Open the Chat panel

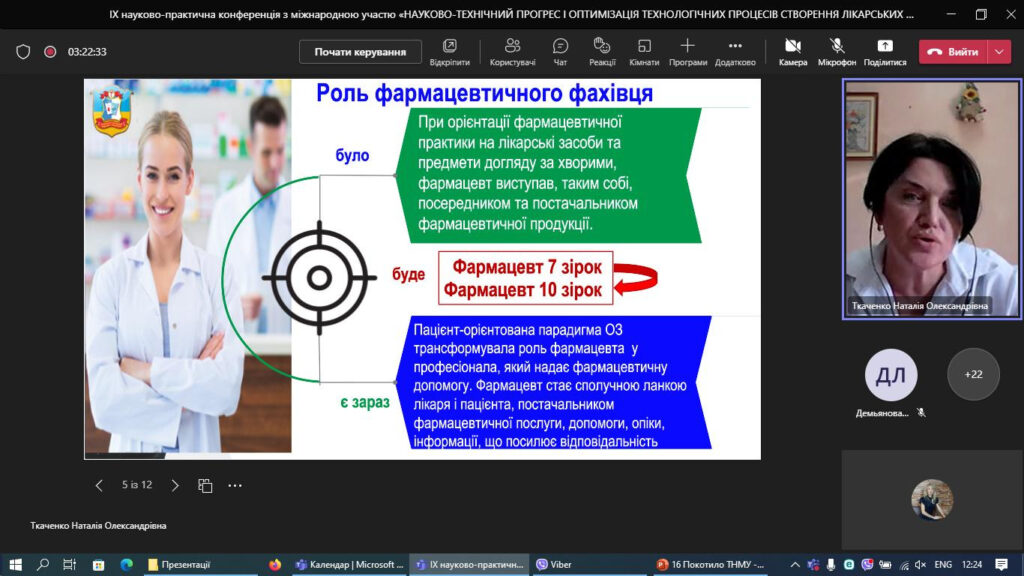[x=560, y=51]
